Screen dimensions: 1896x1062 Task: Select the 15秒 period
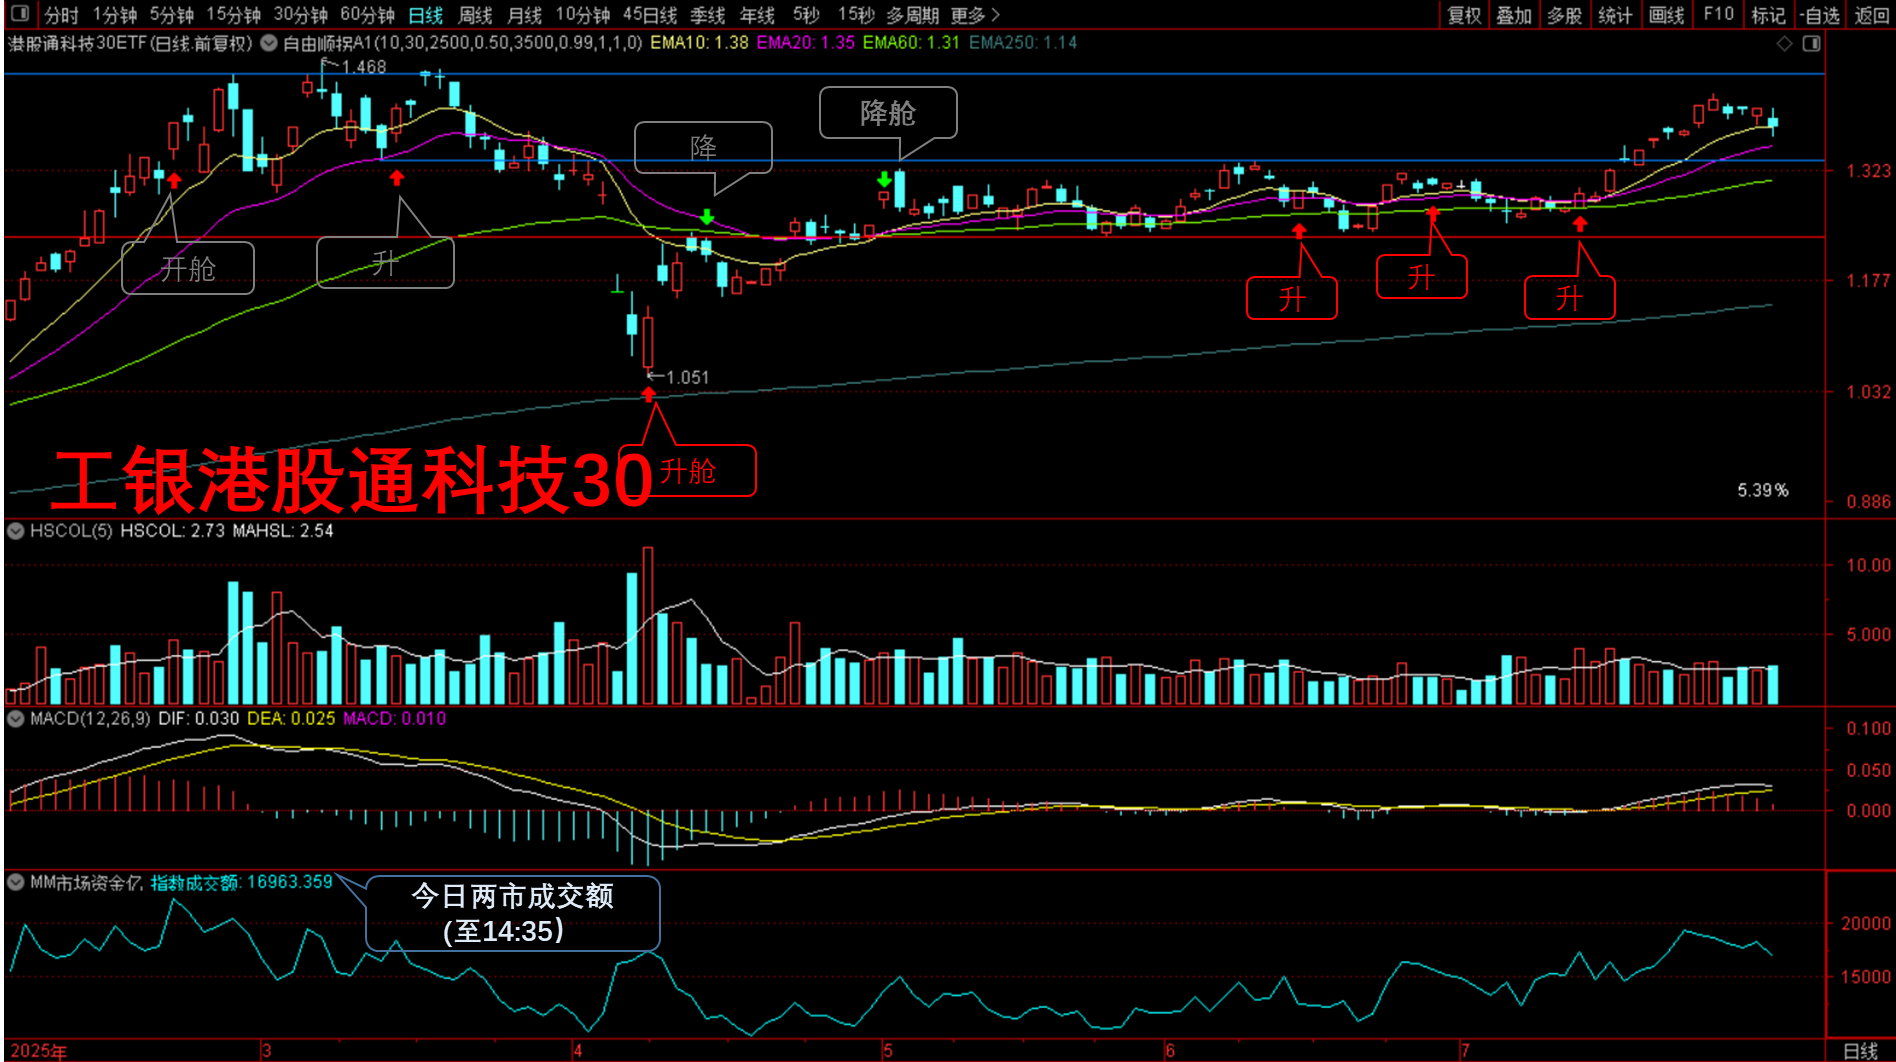856,15
